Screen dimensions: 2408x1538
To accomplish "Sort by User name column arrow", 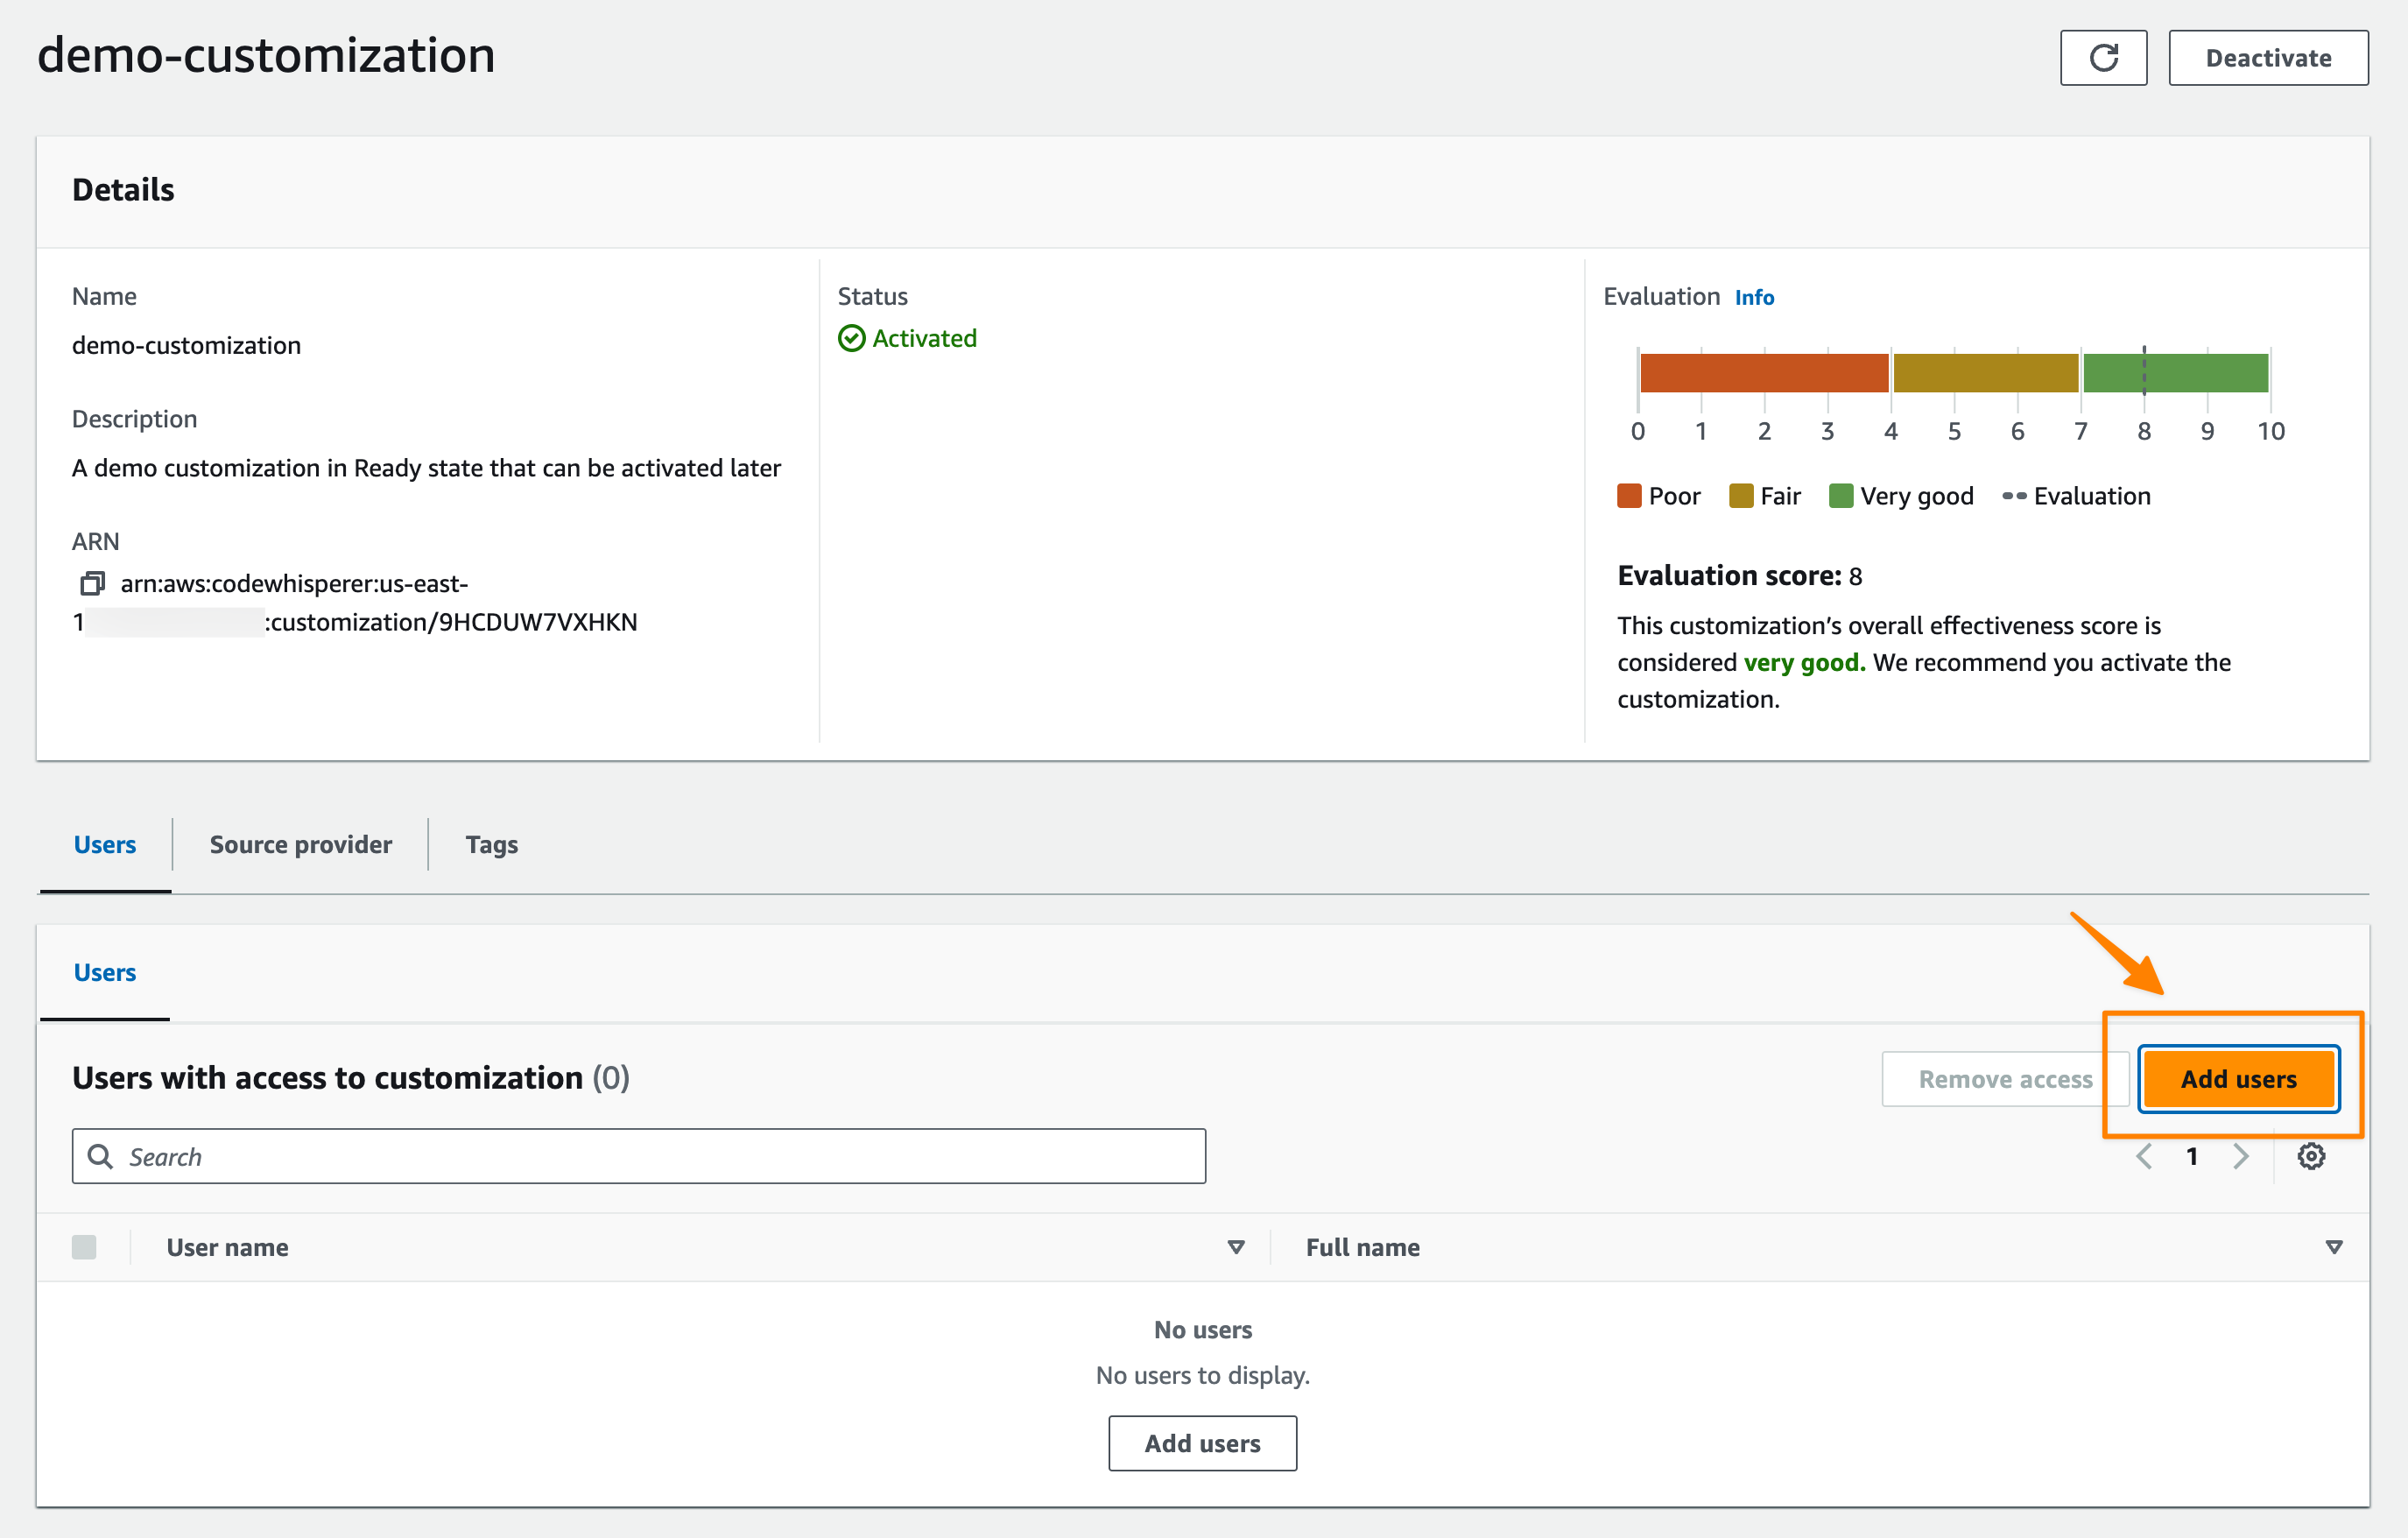I will (x=1236, y=1247).
